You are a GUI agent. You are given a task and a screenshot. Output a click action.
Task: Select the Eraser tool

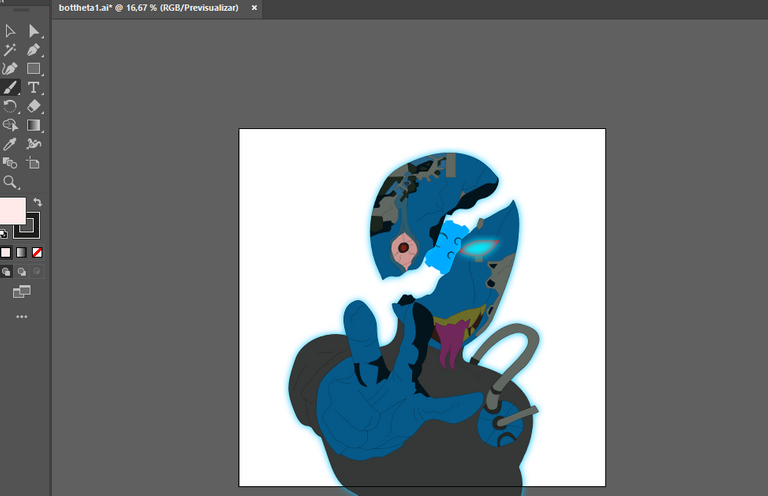33,106
